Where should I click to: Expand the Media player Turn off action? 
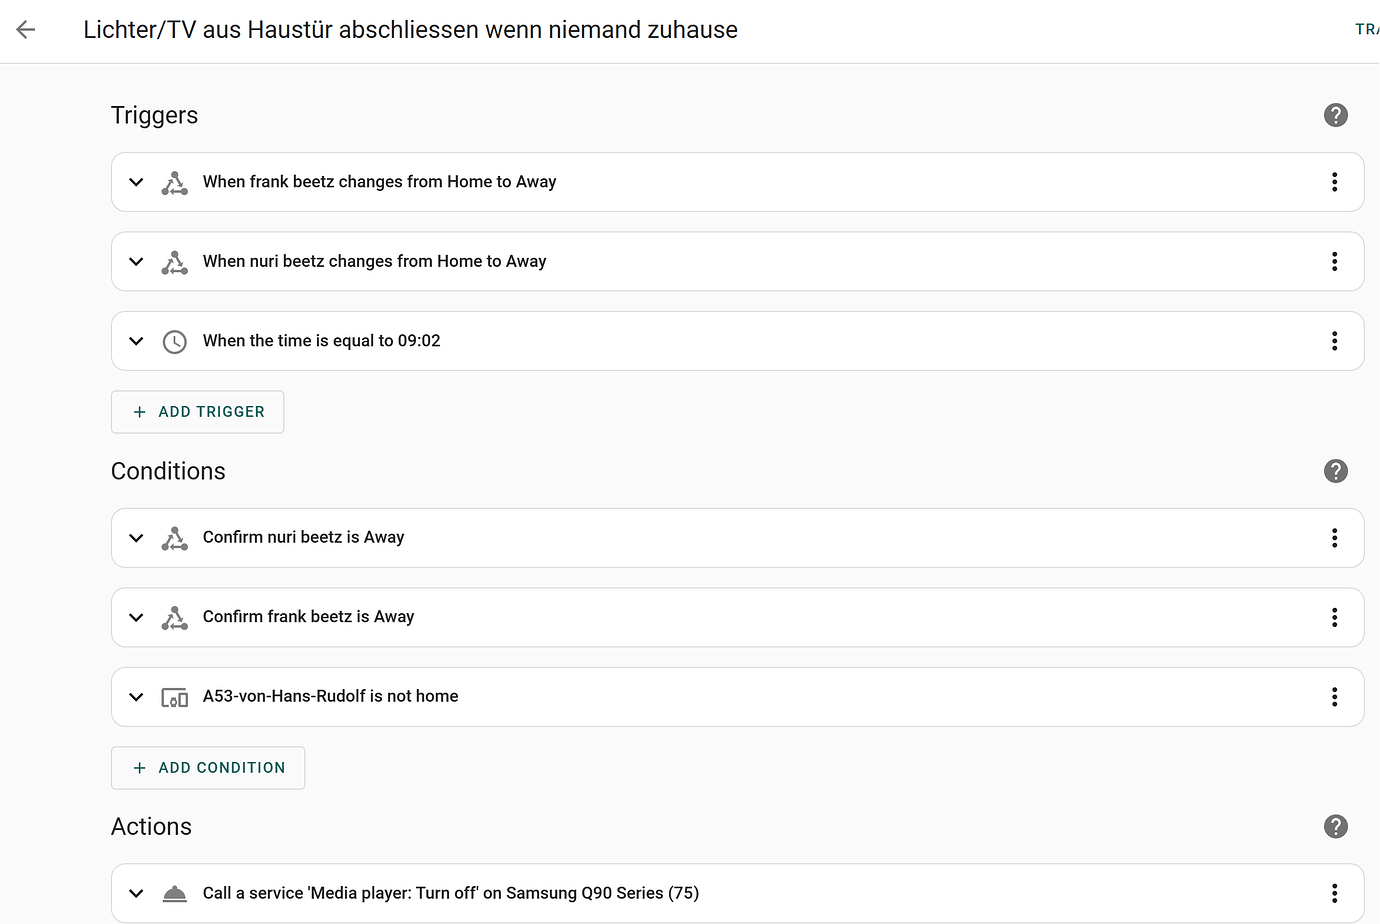(x=136, y=893)
